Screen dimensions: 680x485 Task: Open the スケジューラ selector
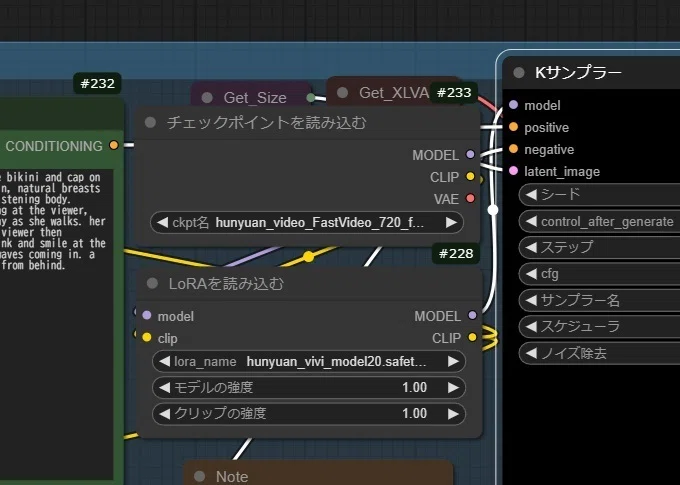point(599,326)
